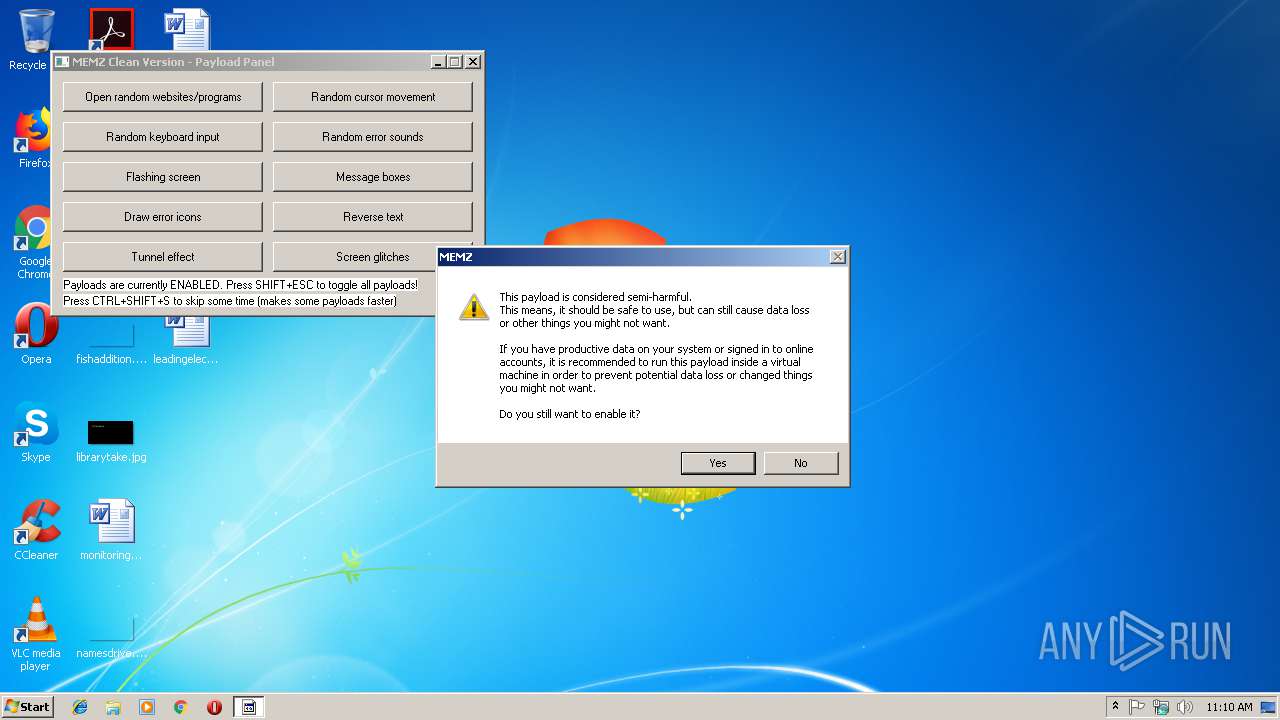The width and height of the screenshot is (1280, 720).
Task: Decline with No in MEMZ dialog
Action: (801, 463)
